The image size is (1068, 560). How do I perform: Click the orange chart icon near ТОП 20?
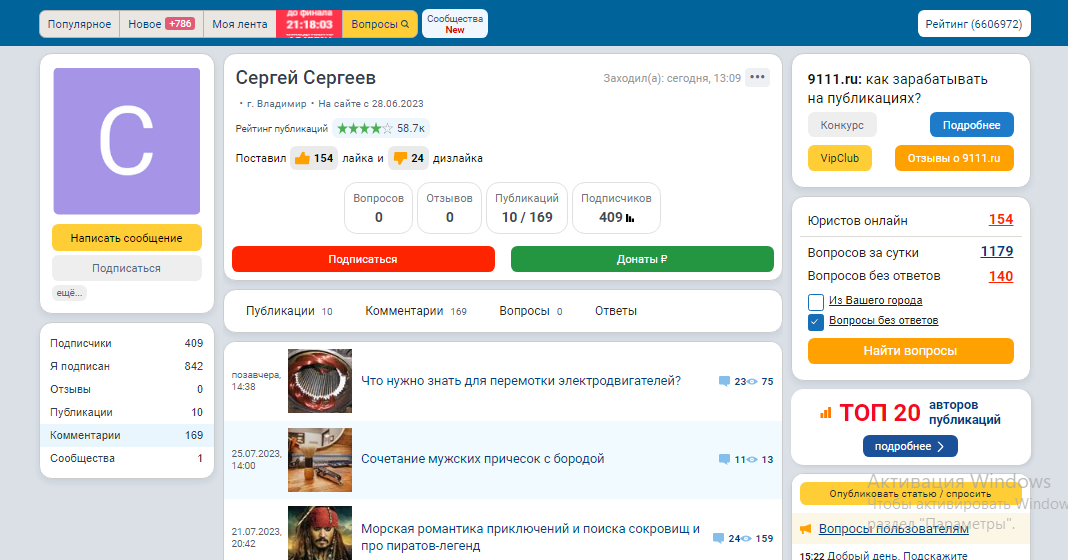coord(826,412)
